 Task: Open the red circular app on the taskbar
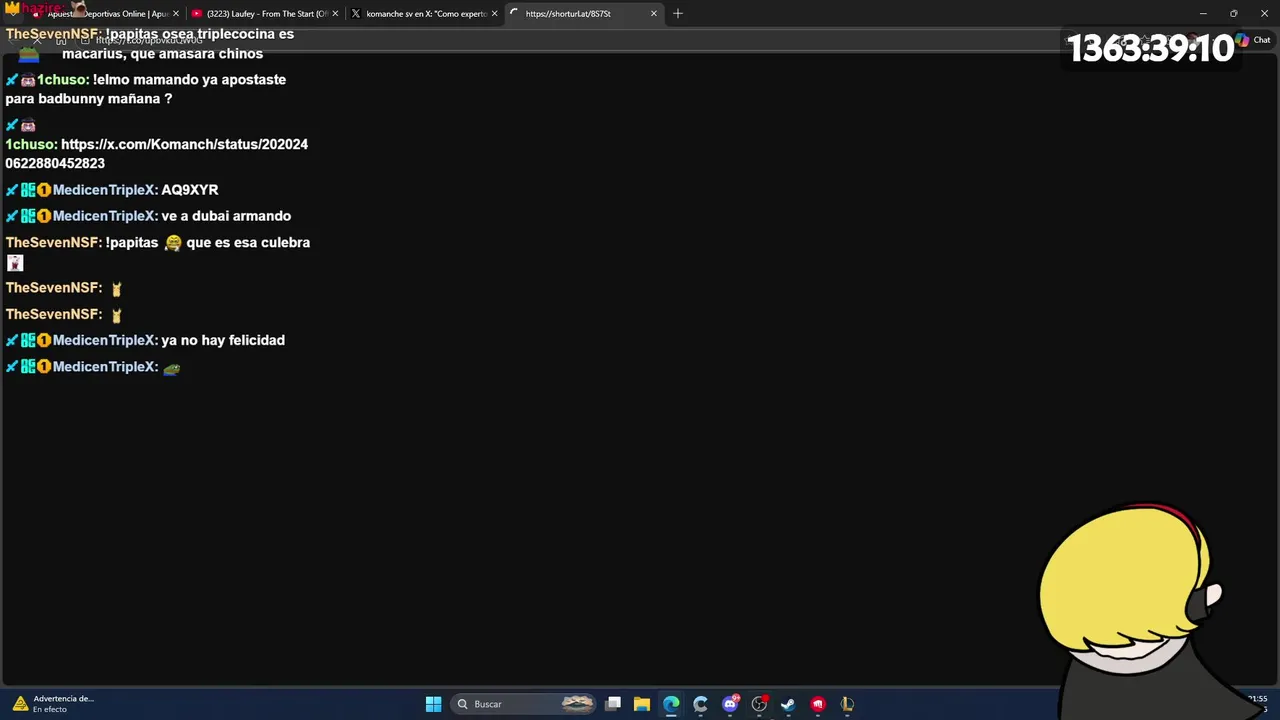coord(818,704)
